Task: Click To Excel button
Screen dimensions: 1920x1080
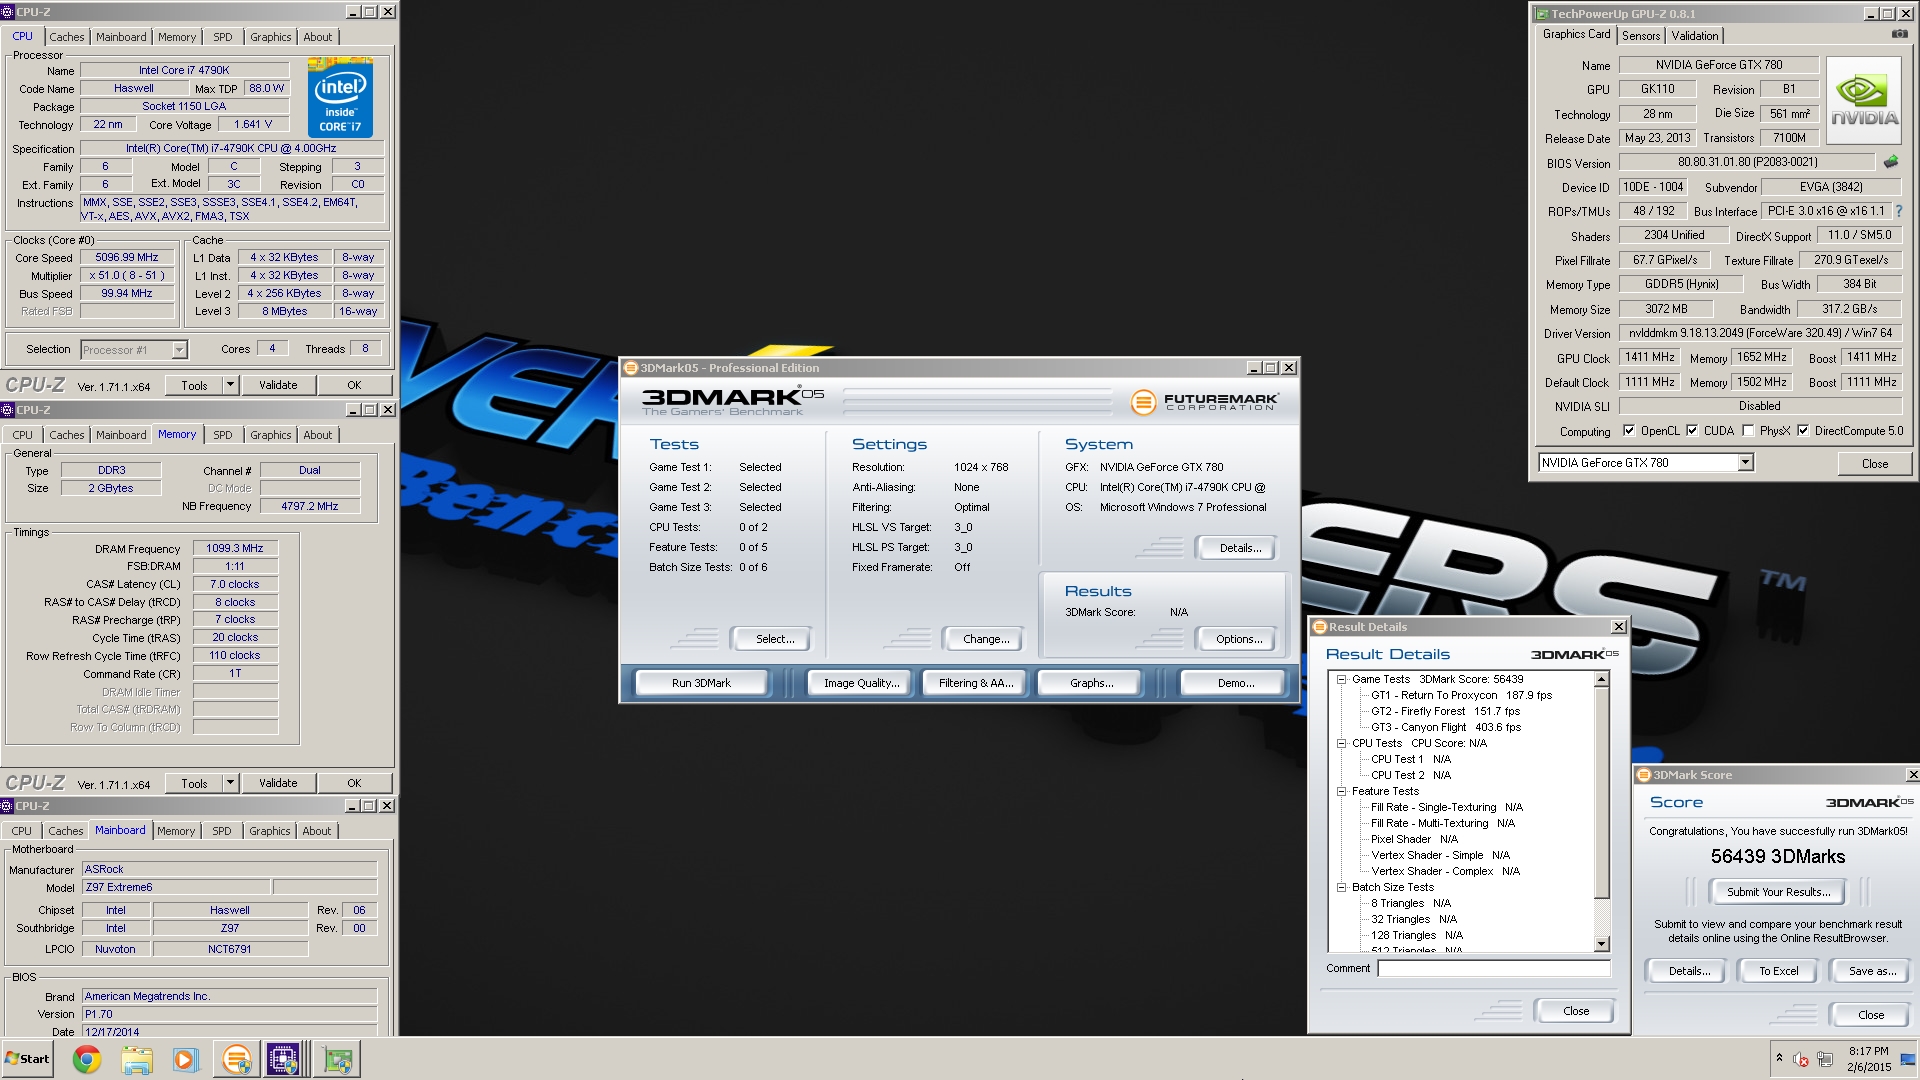Action: point(1778,971)
